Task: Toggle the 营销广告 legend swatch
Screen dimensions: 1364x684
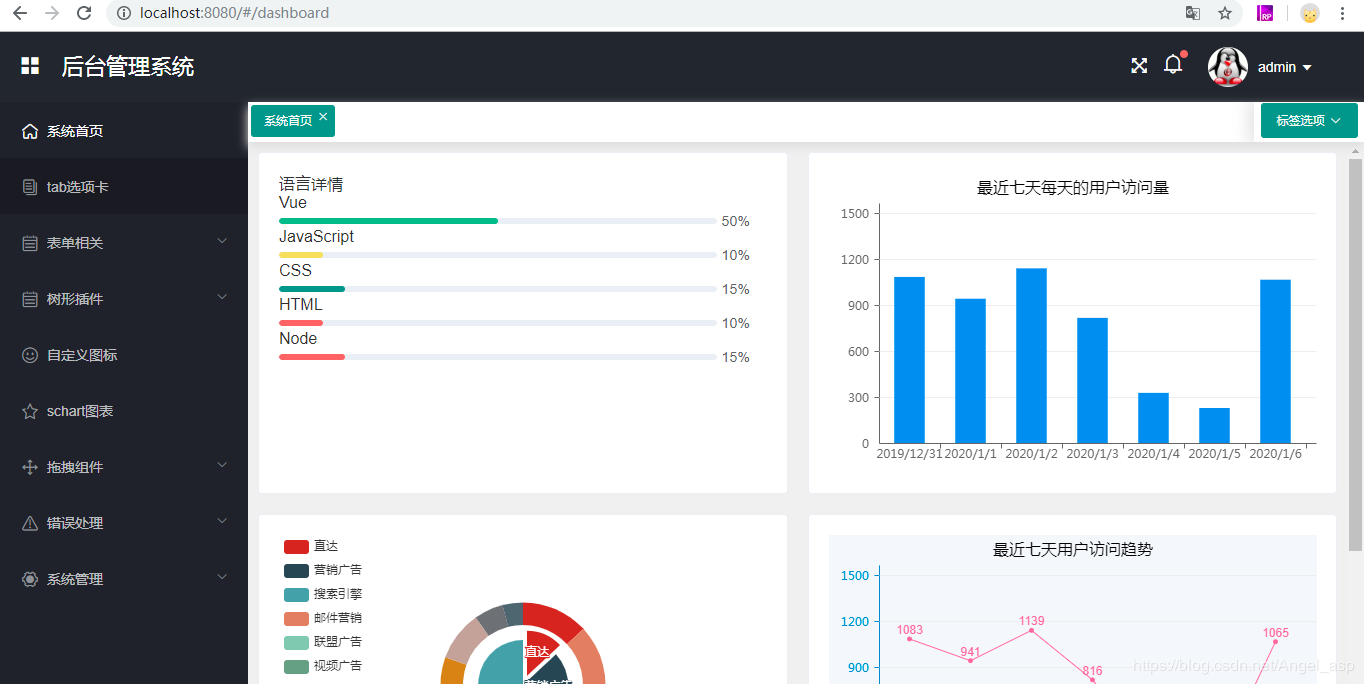Action: 296,571
